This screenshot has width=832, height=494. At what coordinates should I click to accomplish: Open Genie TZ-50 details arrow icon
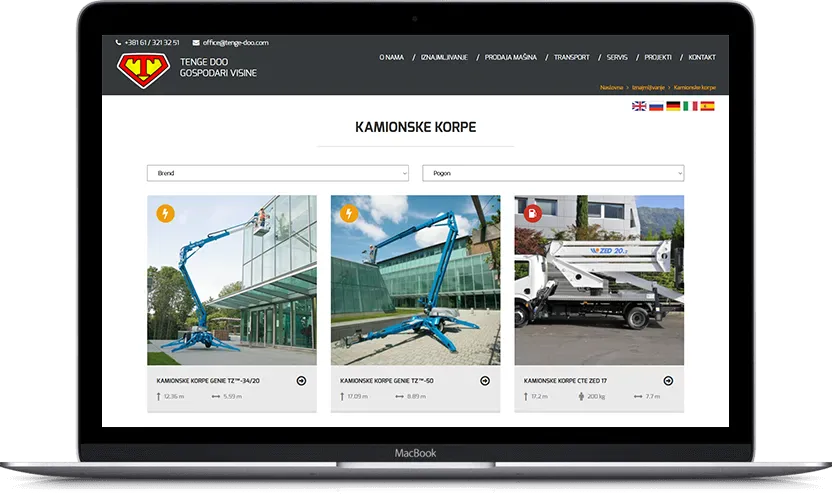pyautogui.click(x=485, y=380)
